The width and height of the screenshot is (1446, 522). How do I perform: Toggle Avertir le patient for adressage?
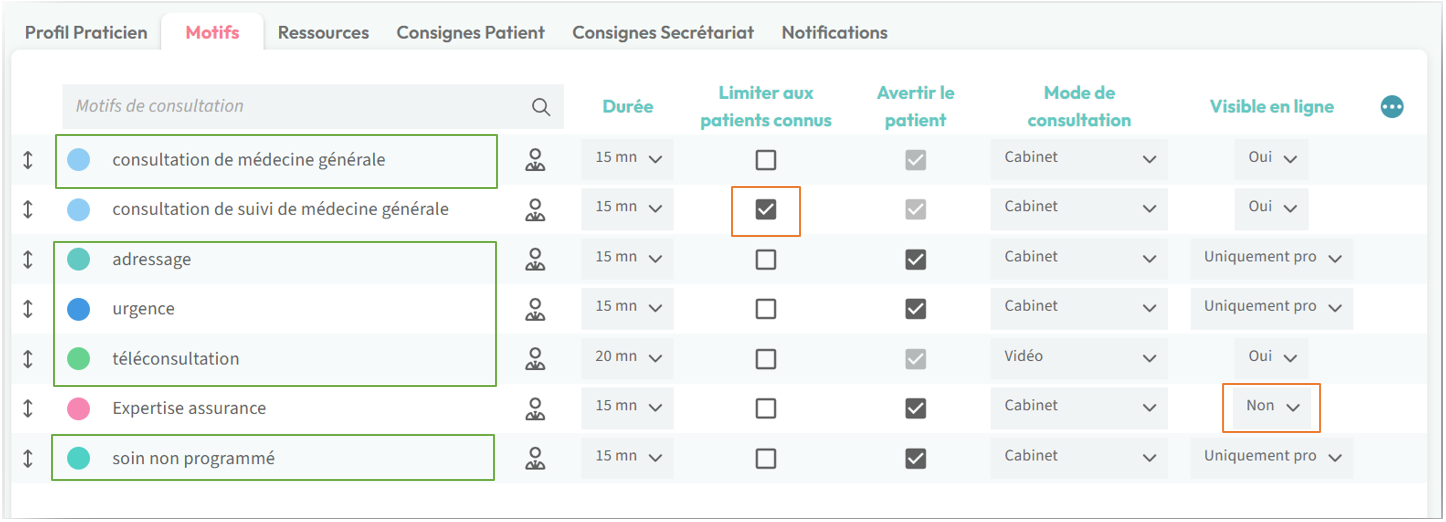(915, 260)
